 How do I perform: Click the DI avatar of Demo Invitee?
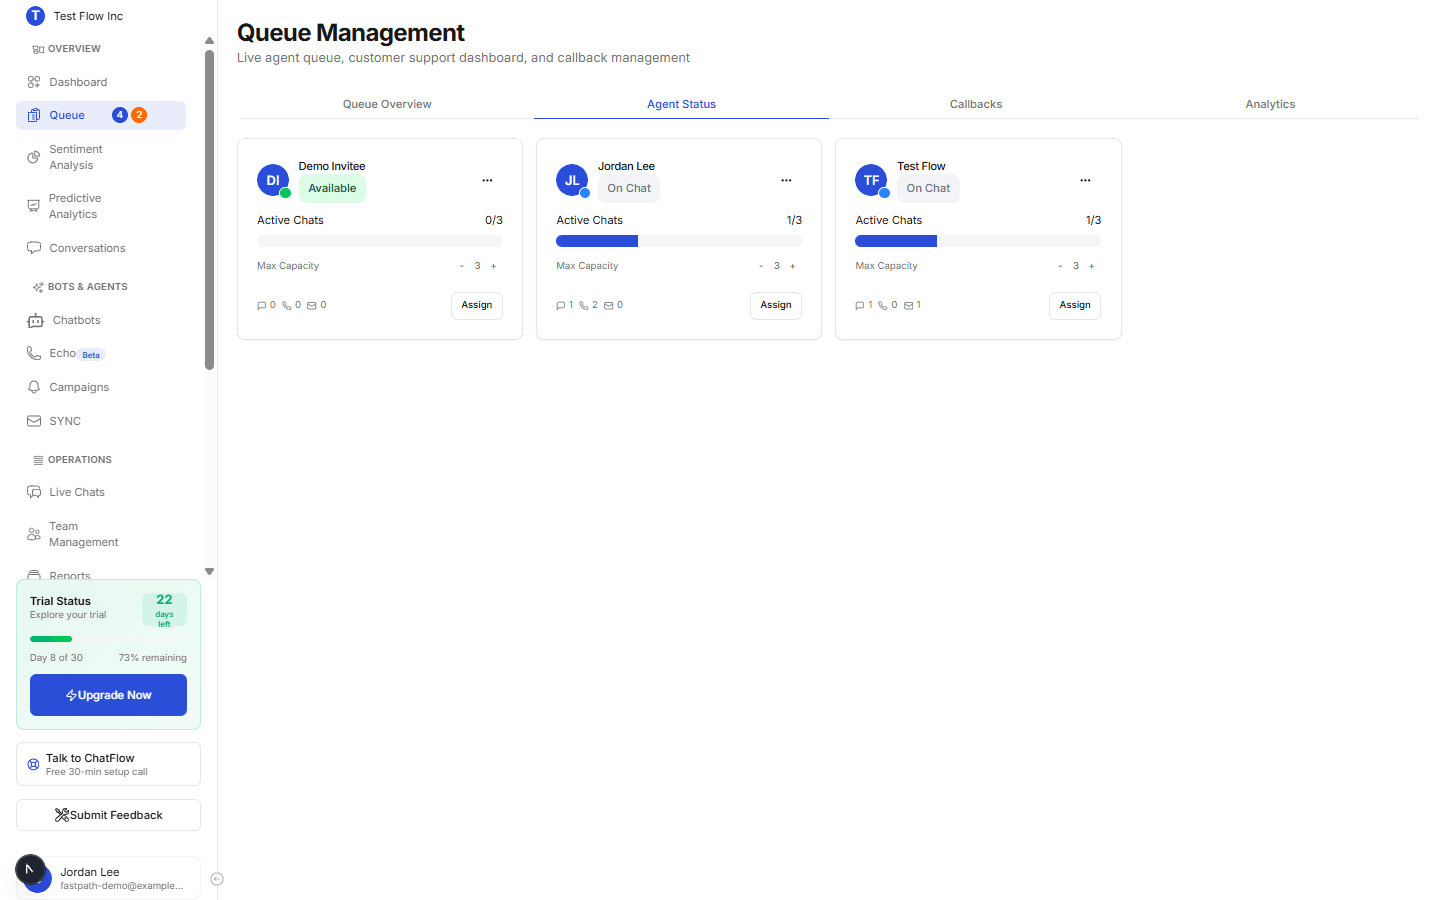(273, 180)
